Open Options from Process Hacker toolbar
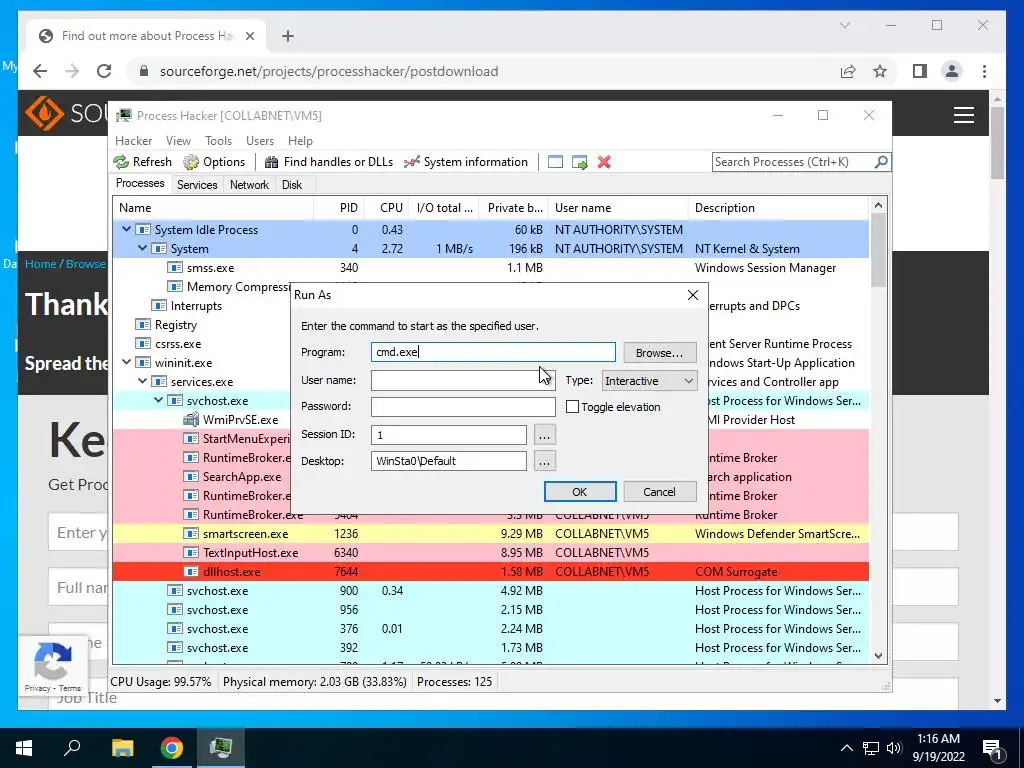Screen dimensions: 1024x768 tap(214, 162)
